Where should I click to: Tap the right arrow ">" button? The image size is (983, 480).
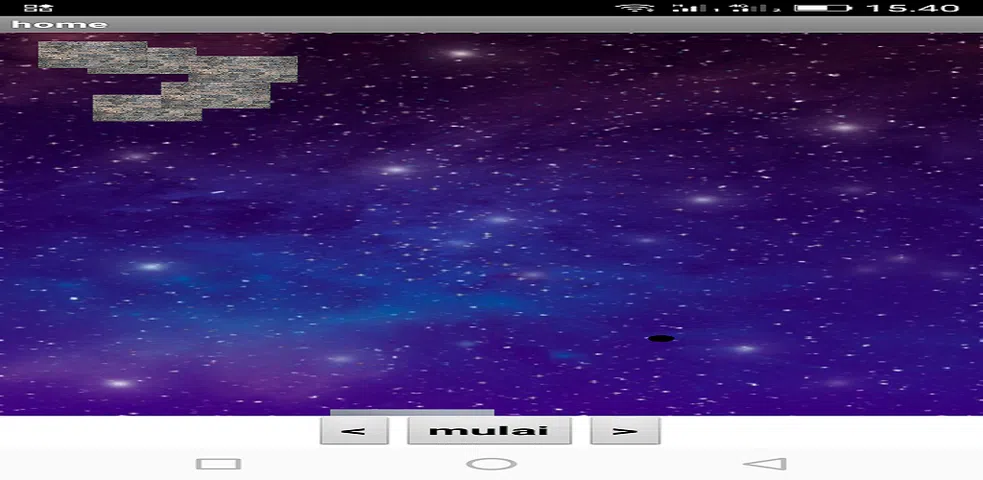(x=625, y=431)
